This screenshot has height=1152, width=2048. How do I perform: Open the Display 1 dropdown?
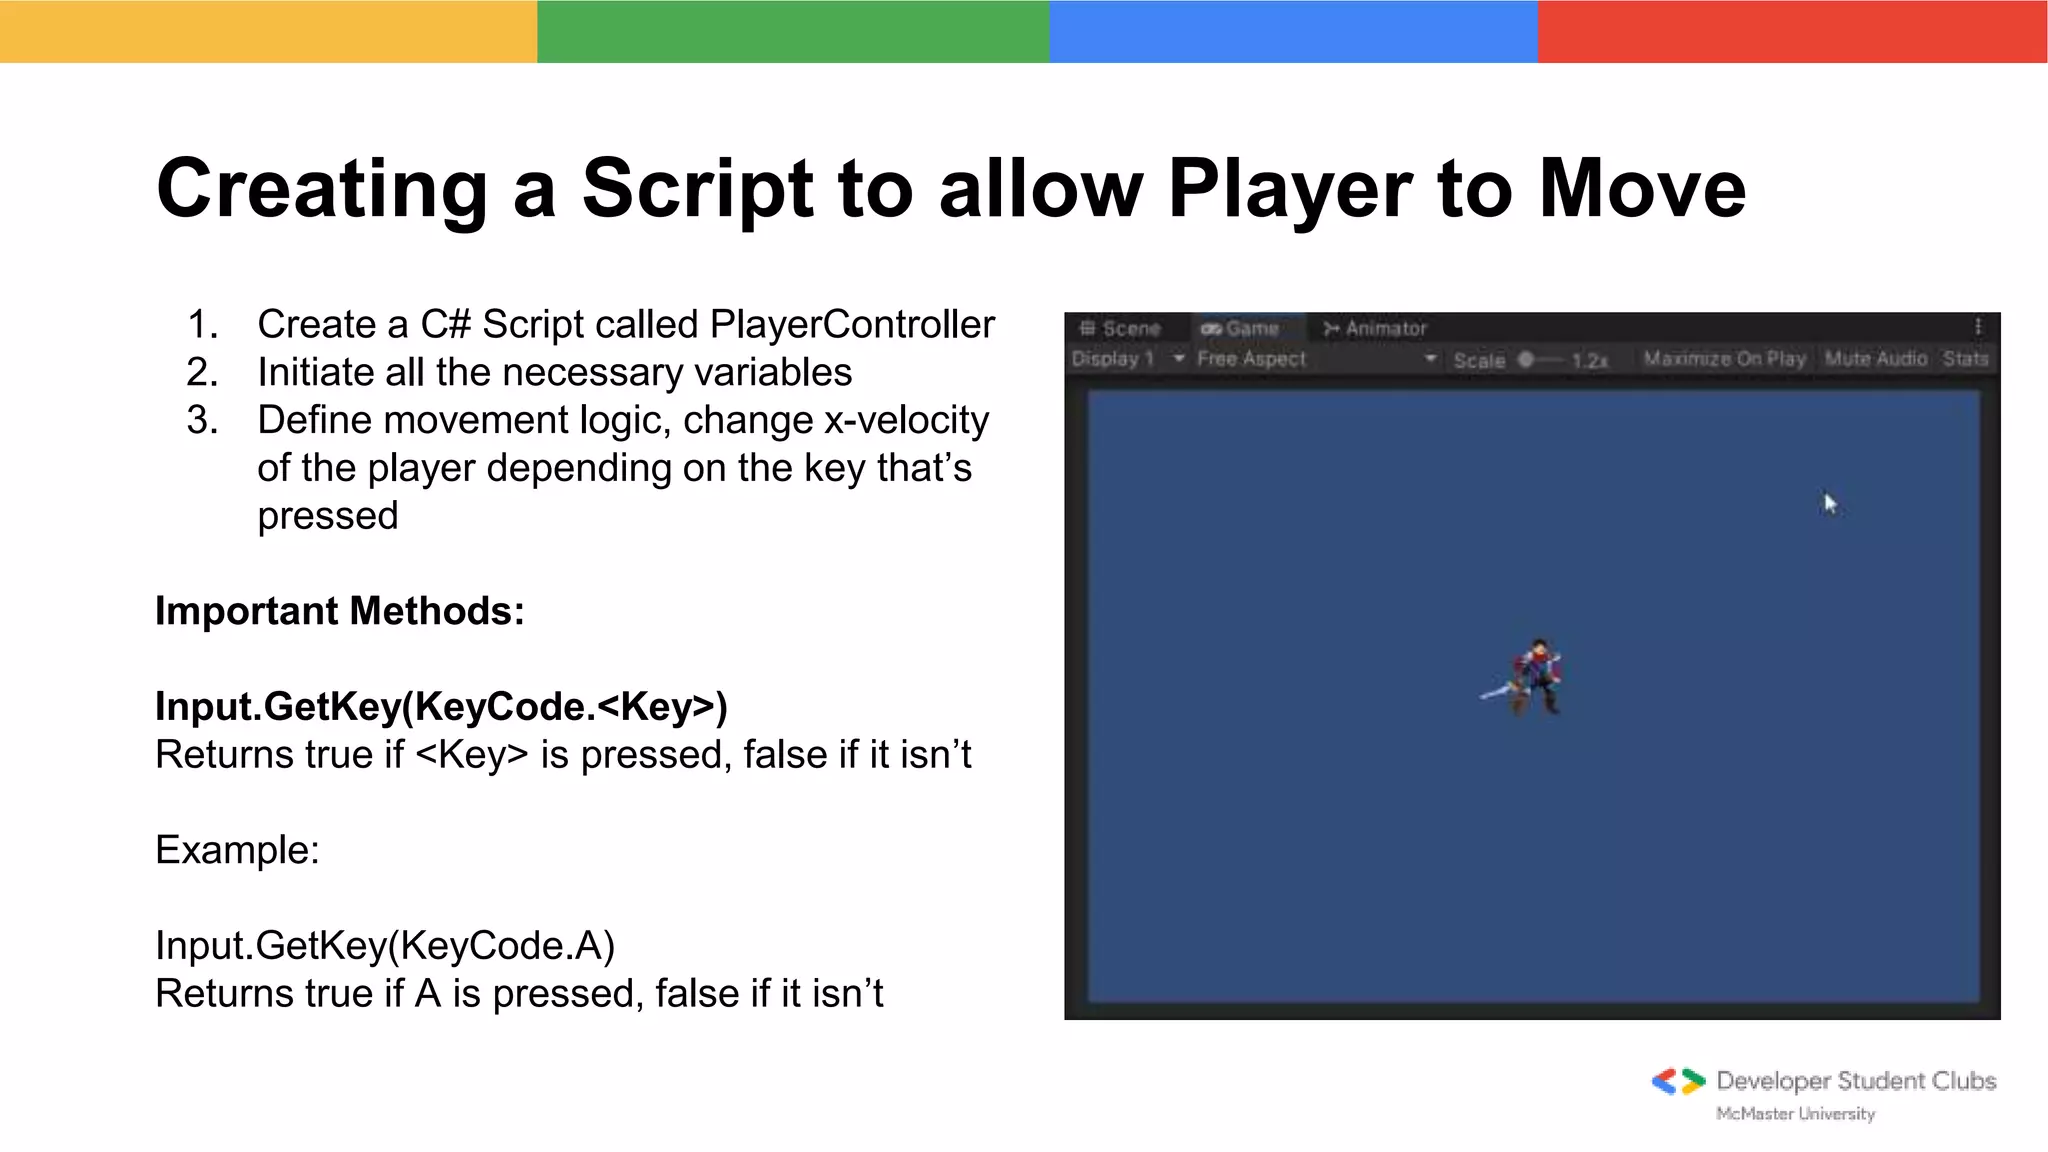click(x=1128, y=358)
